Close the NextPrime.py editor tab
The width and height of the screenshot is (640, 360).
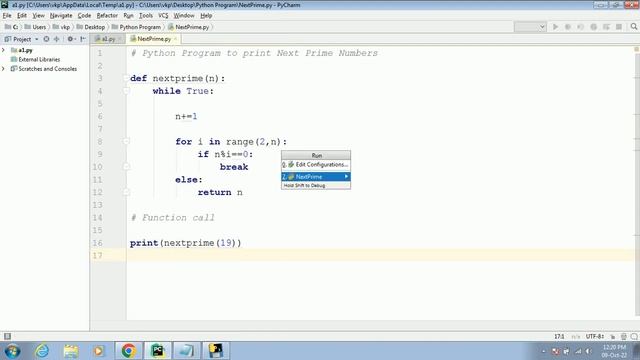[176, 39]
